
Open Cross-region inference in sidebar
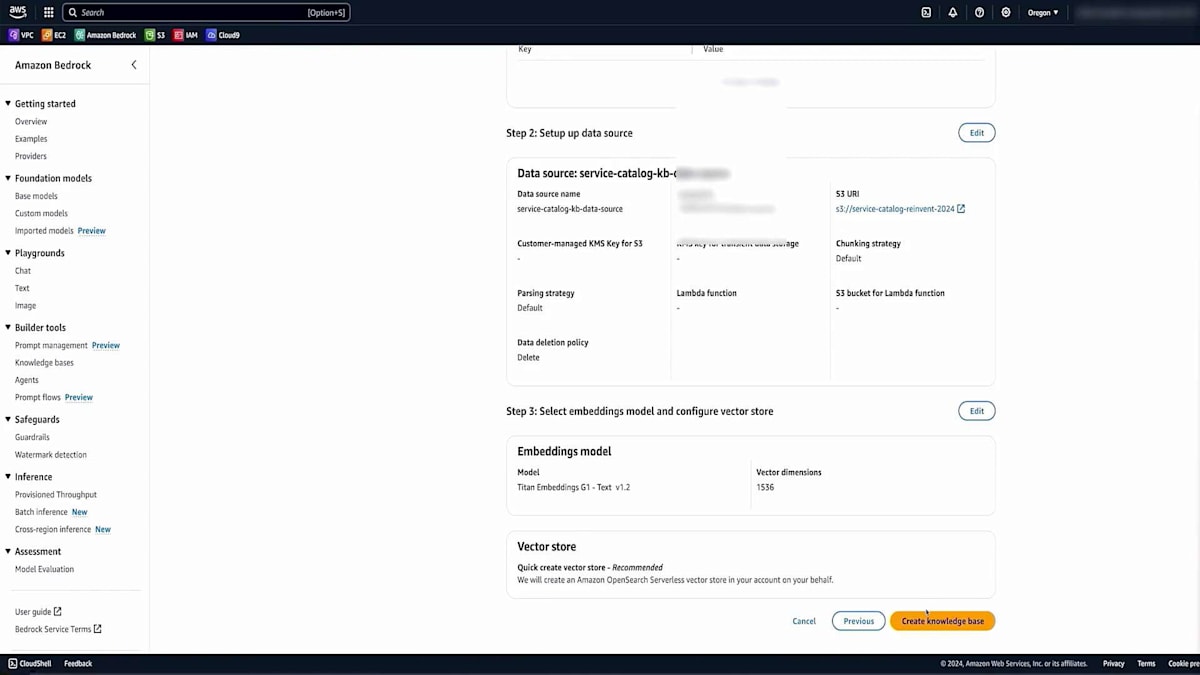[x=53, y=530]
